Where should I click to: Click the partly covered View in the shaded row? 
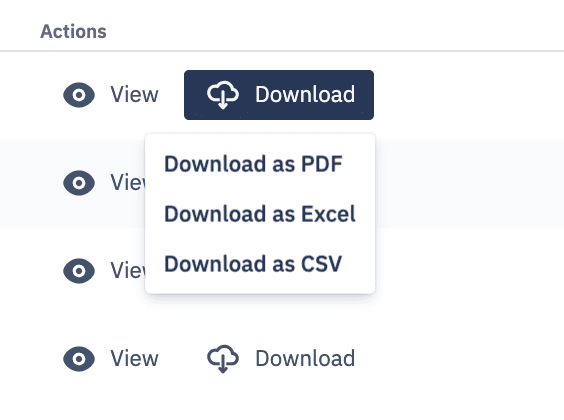click(128, 183)
